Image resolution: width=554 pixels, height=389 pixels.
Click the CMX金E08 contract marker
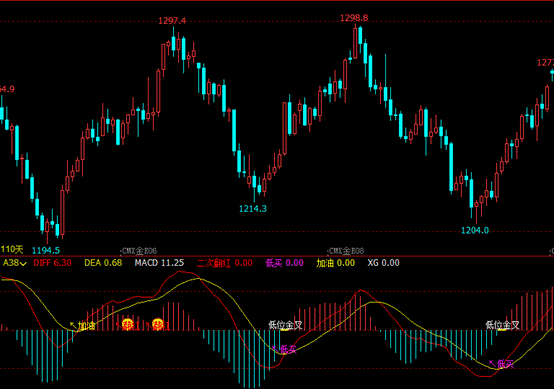click(346, 251)
